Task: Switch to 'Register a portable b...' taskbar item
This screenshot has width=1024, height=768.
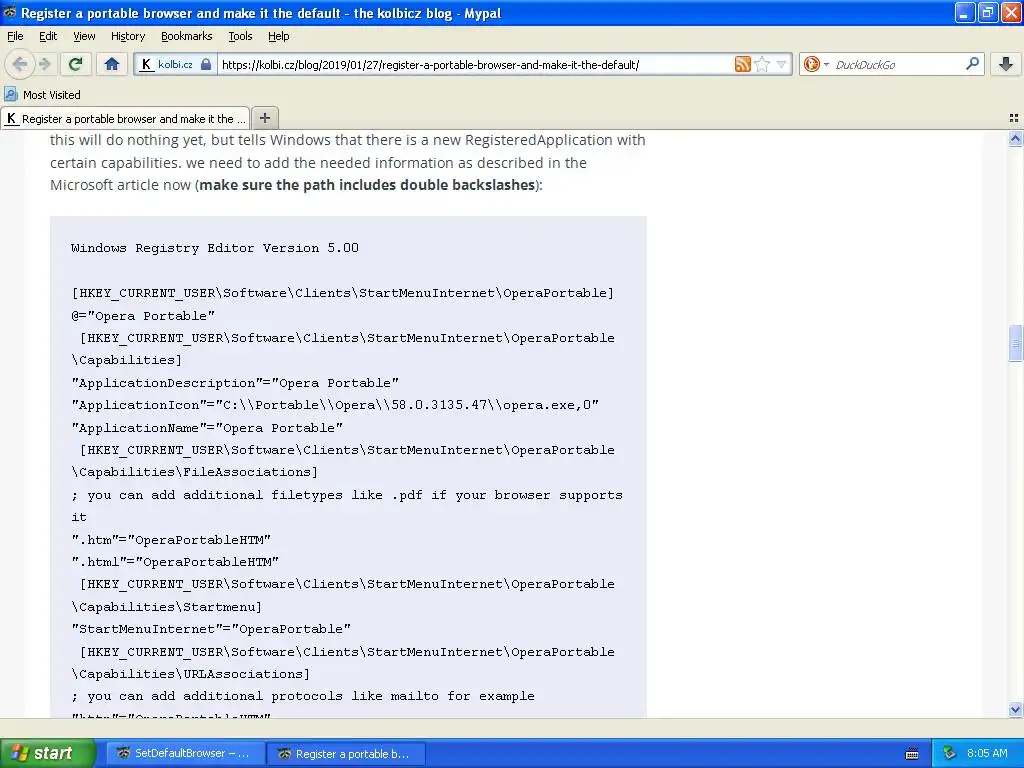Action: coord(346,753)
